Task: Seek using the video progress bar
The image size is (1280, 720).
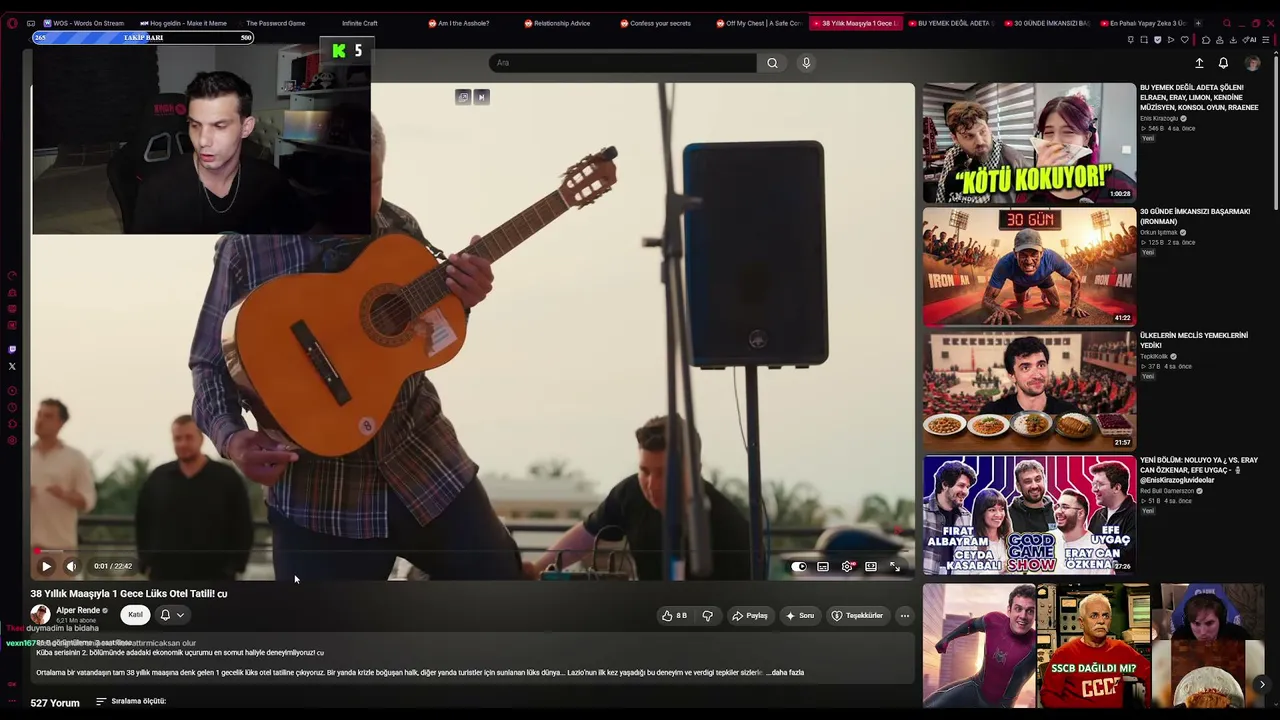Action: click(x=472, y=551)
